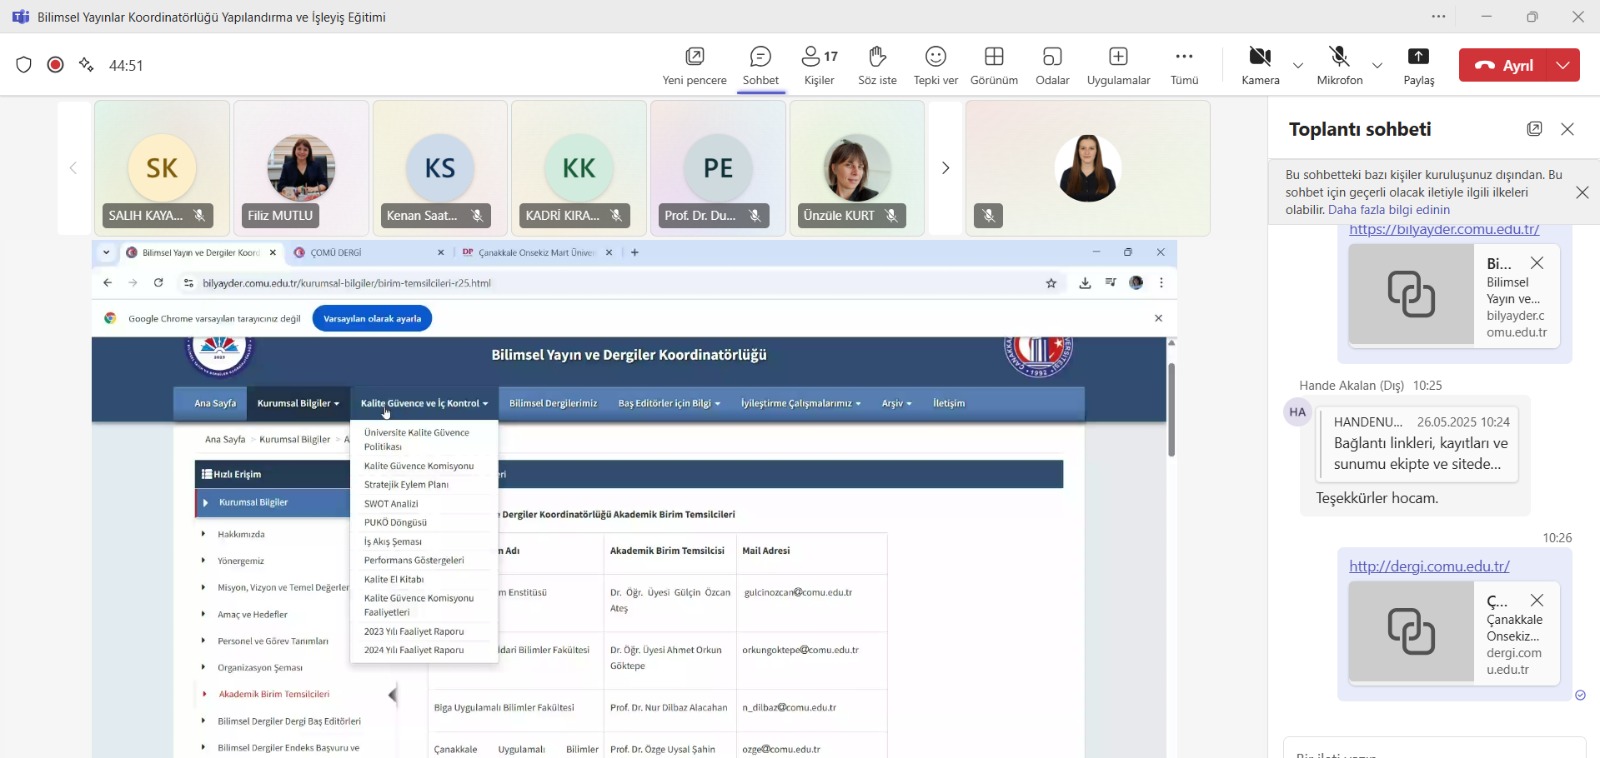The width and height of the screenshot is (1600, 758).
Task: Open Odalar breakout rooms
Action: click(x=1052, y=65)
